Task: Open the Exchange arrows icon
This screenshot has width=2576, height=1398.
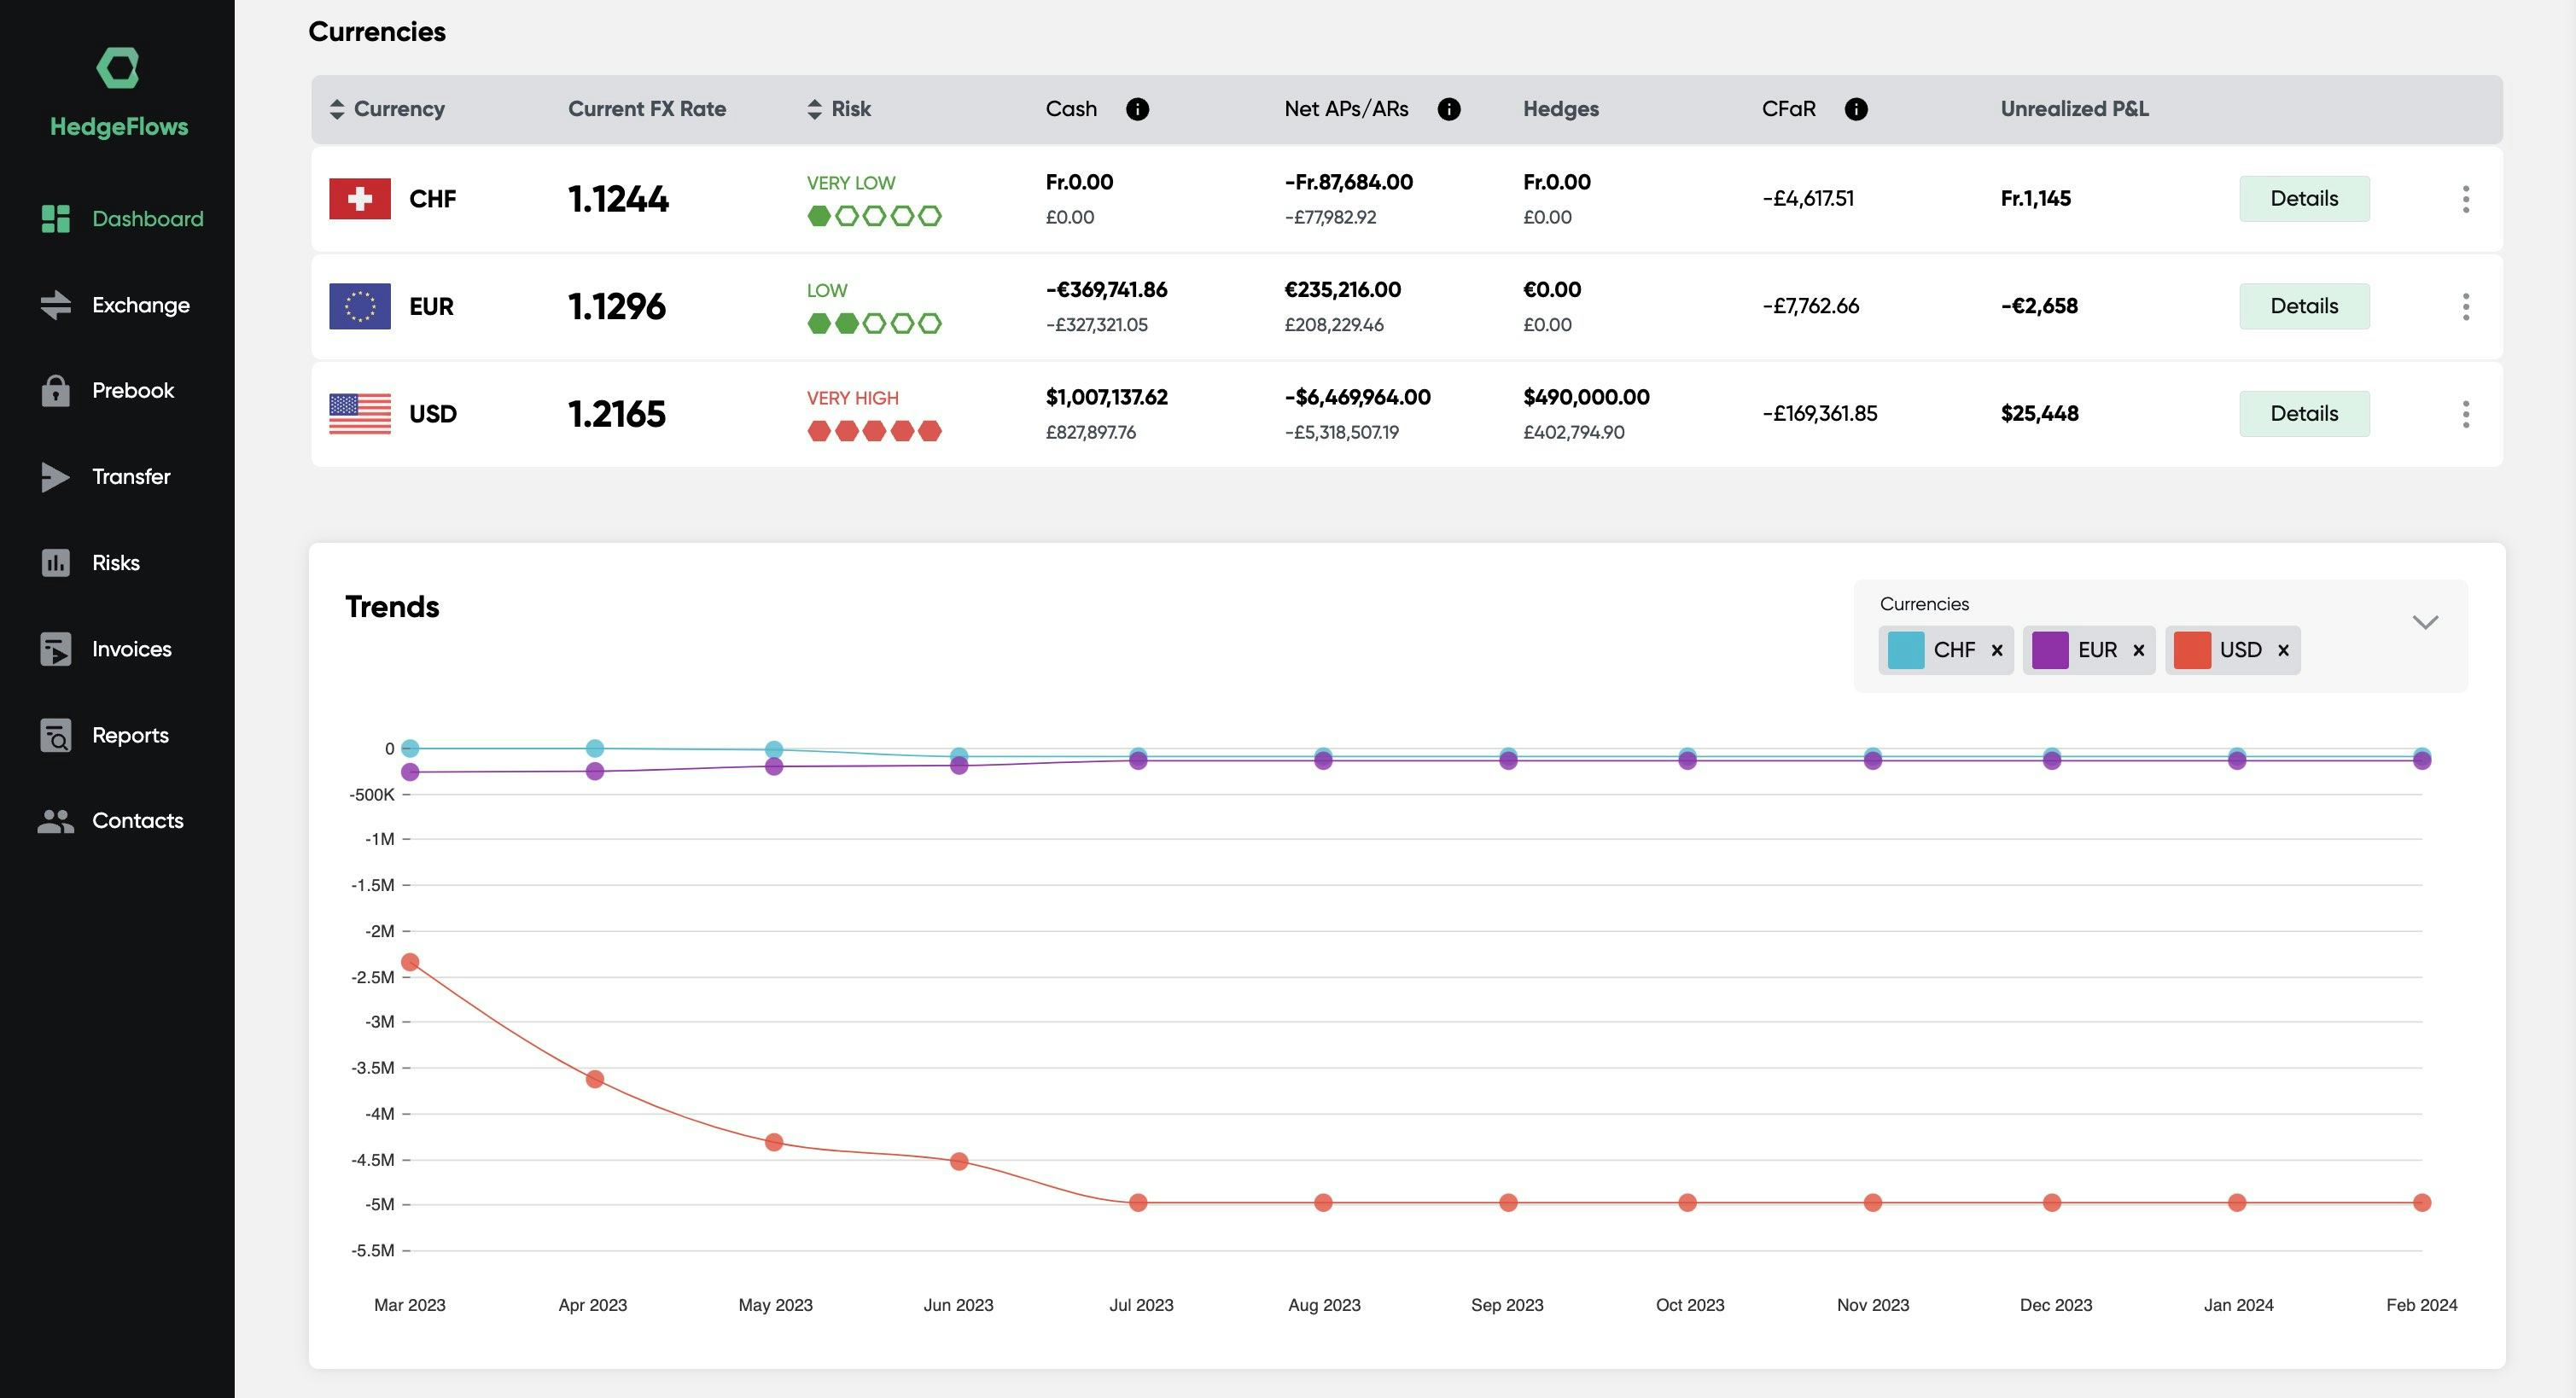Action: [x=55, y=305]
